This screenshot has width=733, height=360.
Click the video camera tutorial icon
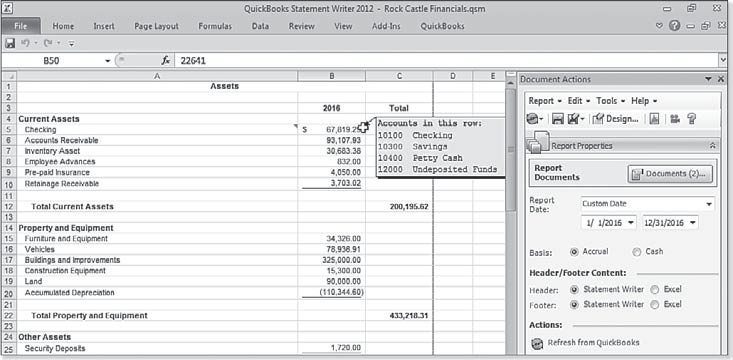(x=675, y=119)
